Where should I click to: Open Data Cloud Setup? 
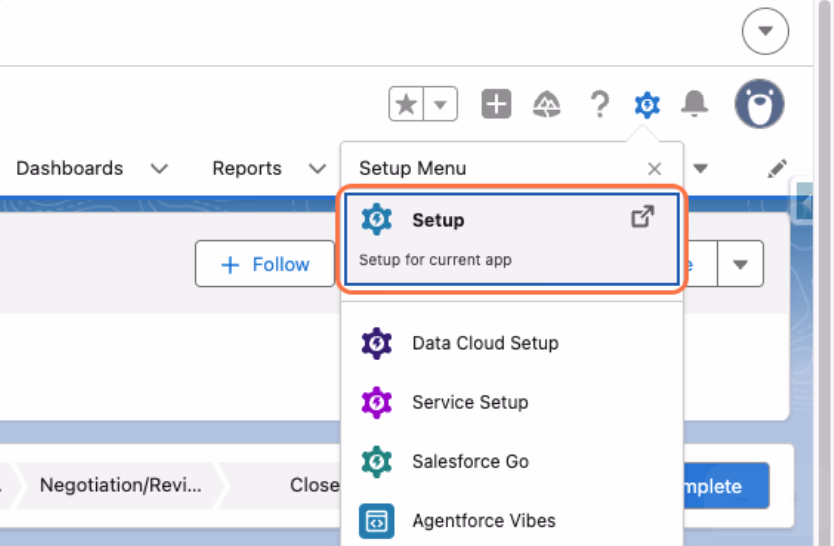click(x=512, y=343)
